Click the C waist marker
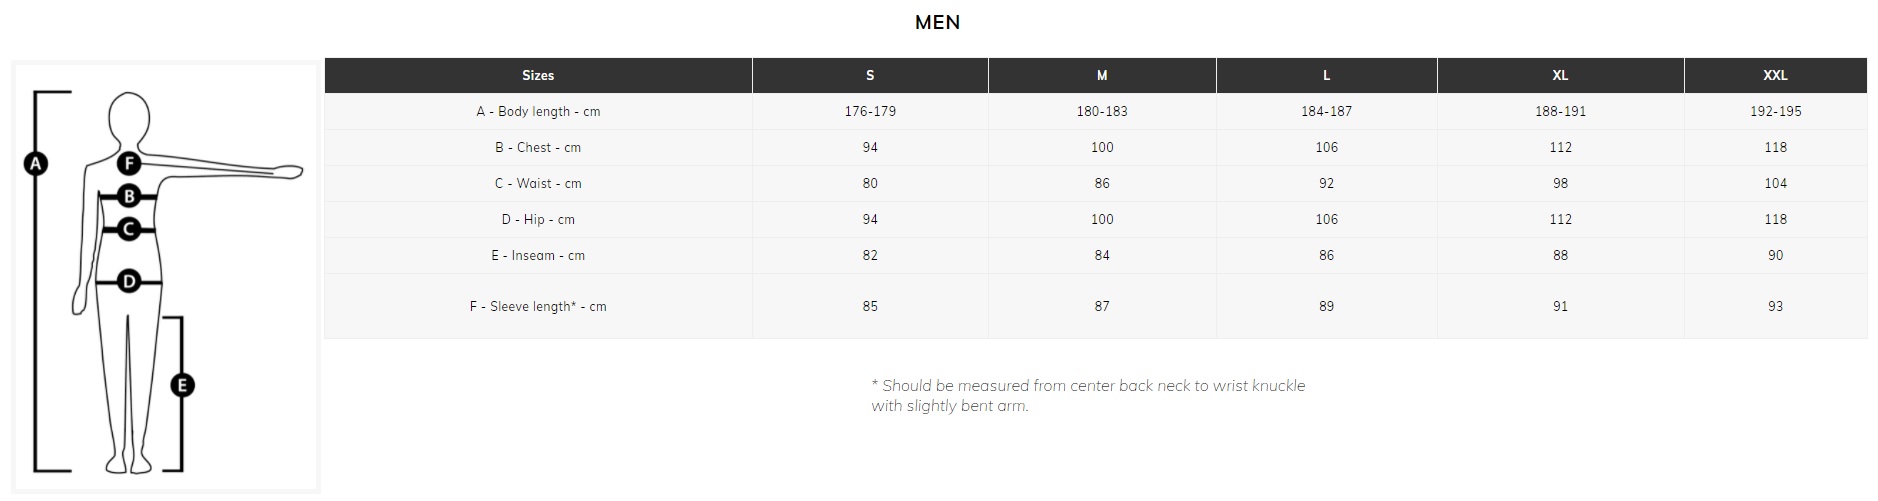 point(129,229)
